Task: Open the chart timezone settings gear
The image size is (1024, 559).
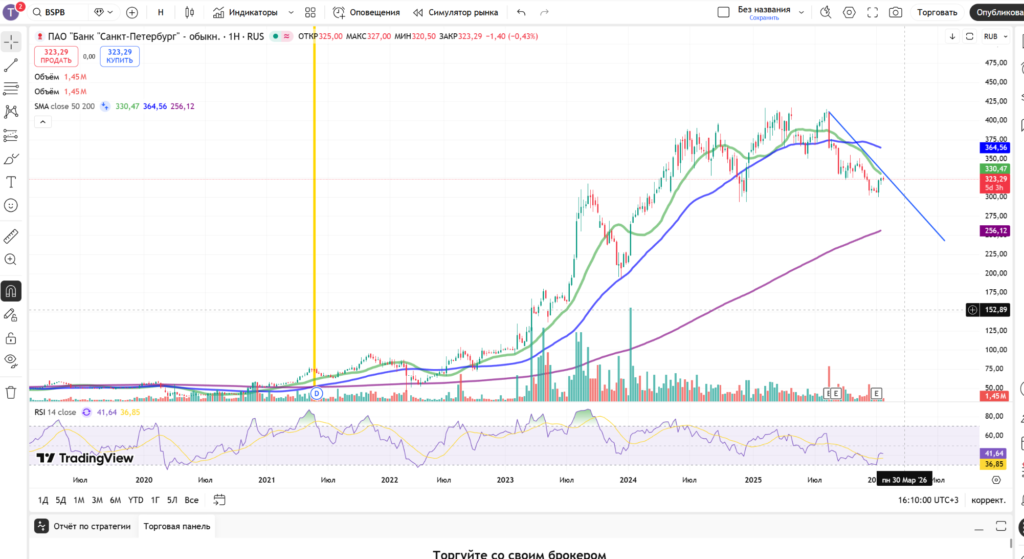Action: 996,480
